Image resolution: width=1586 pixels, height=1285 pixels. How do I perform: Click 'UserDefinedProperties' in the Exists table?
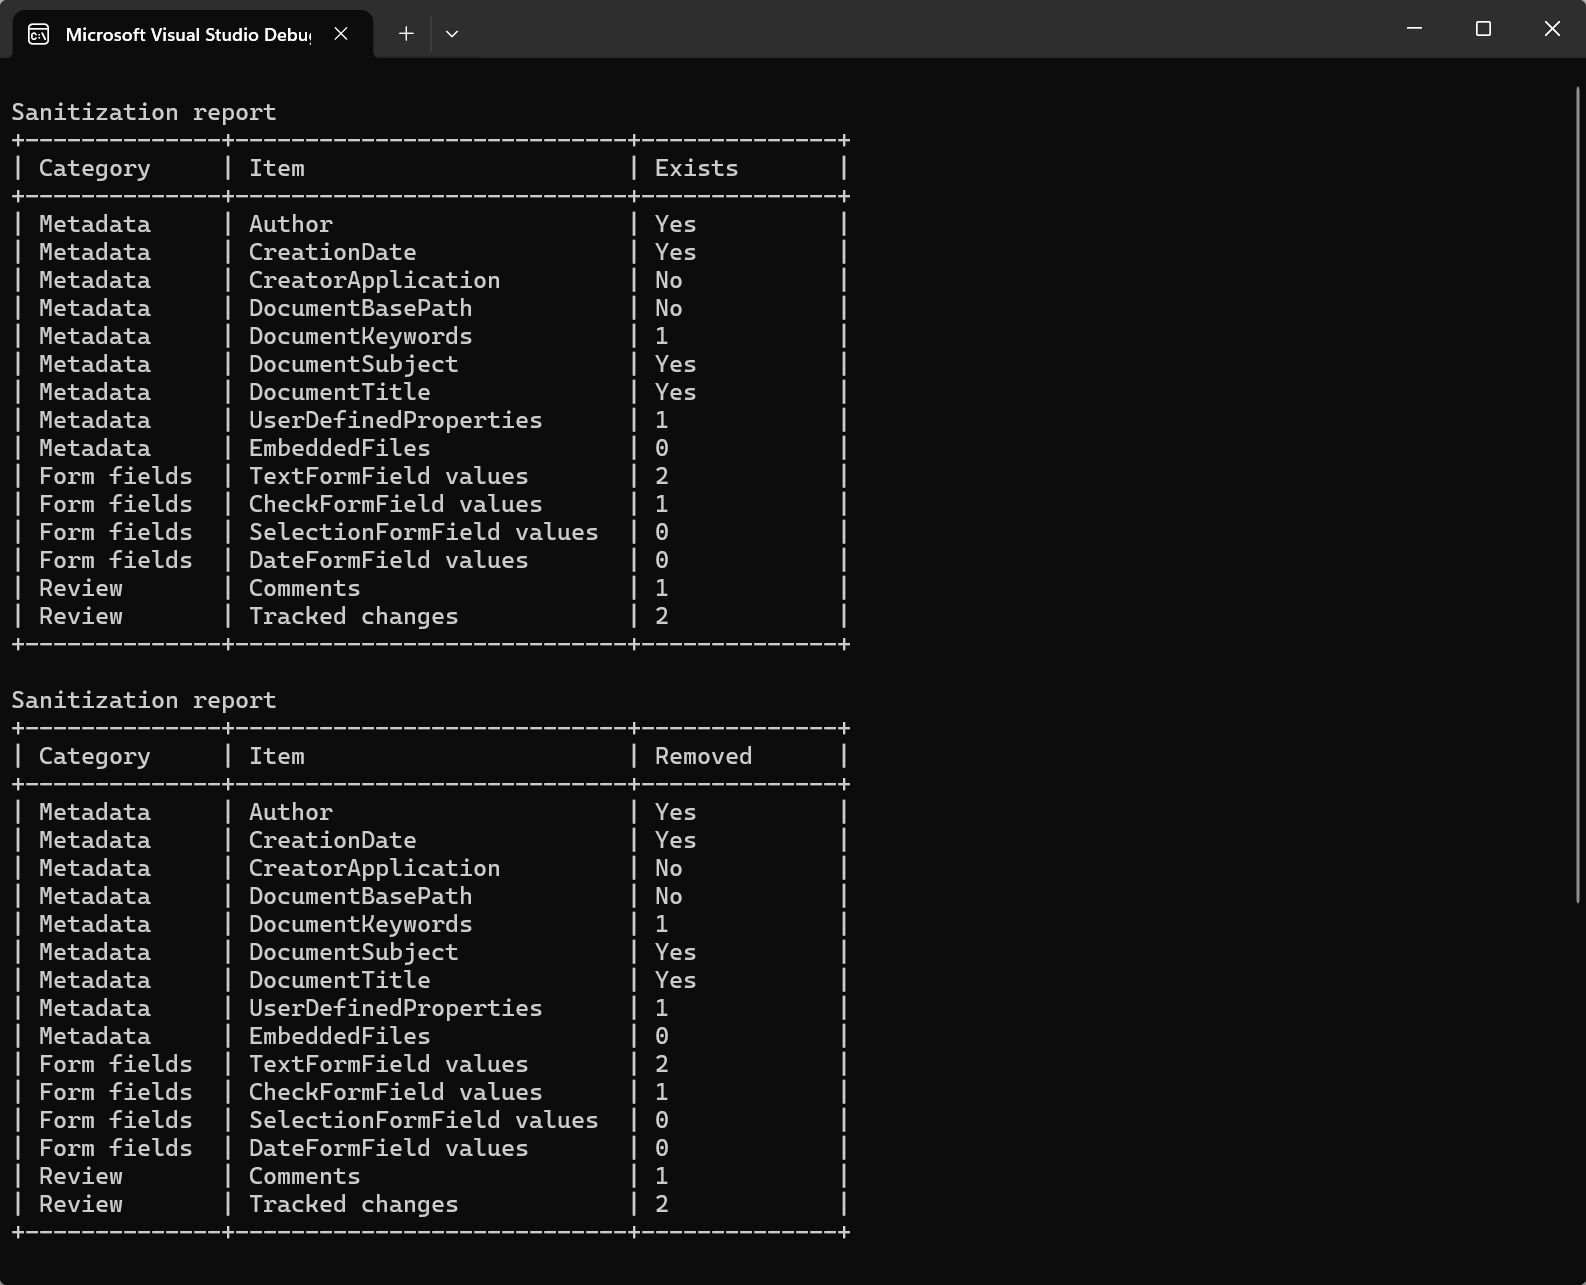pyautogui.click(x=396, y=421)
